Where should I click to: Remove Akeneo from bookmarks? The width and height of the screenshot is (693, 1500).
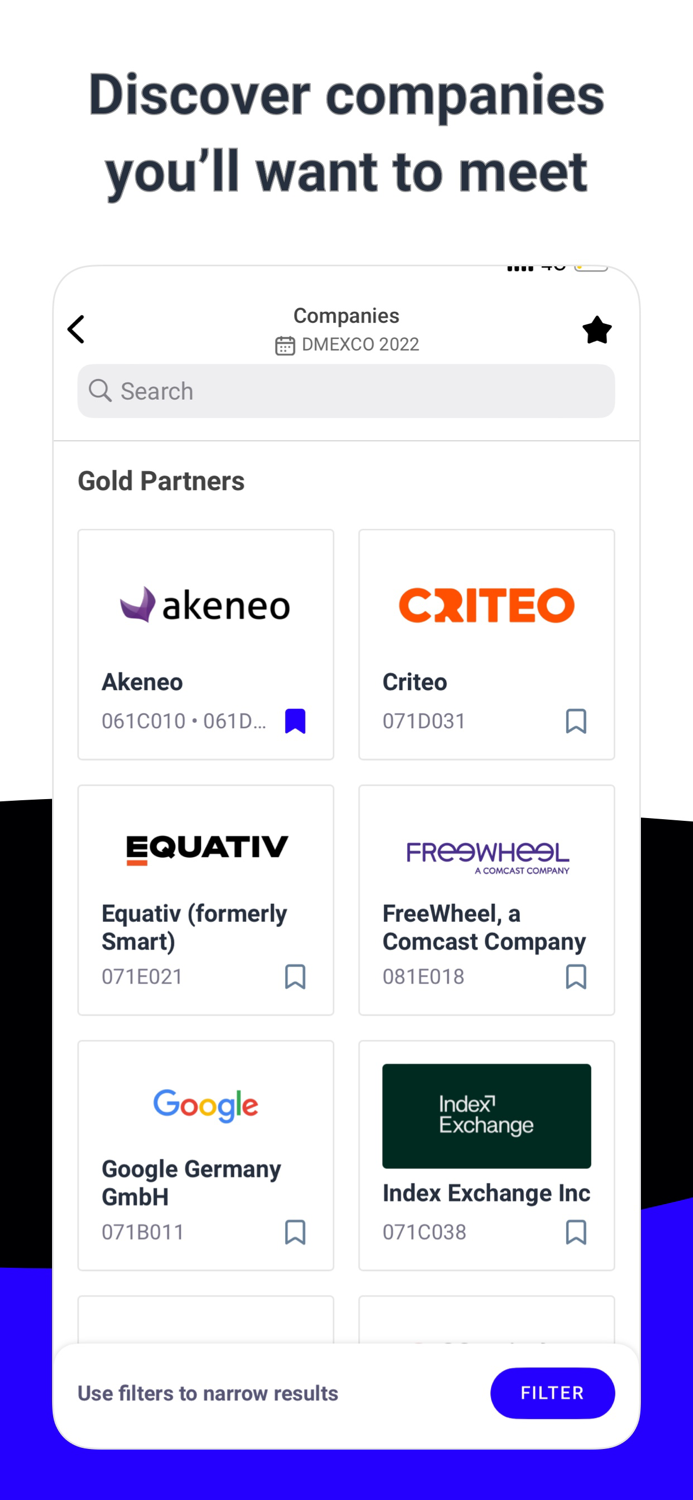(x=295, y=720)
